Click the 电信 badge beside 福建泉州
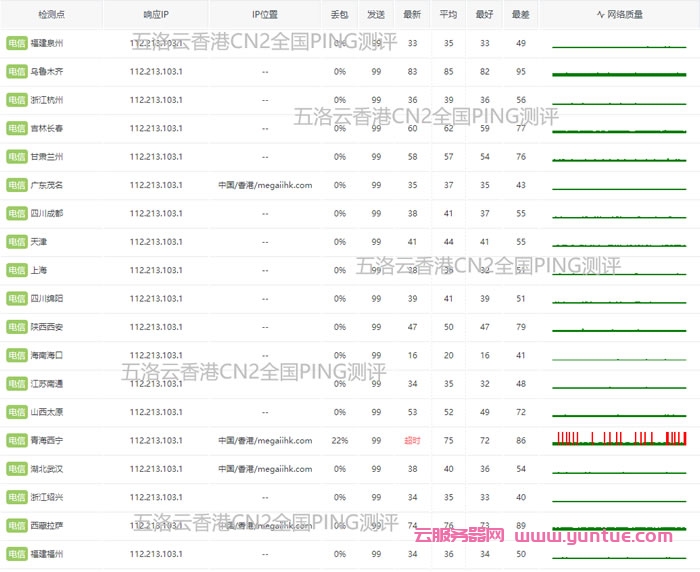The height and width of the screenshot is (572, 700). pyautogui.click(x=16, y=44)
